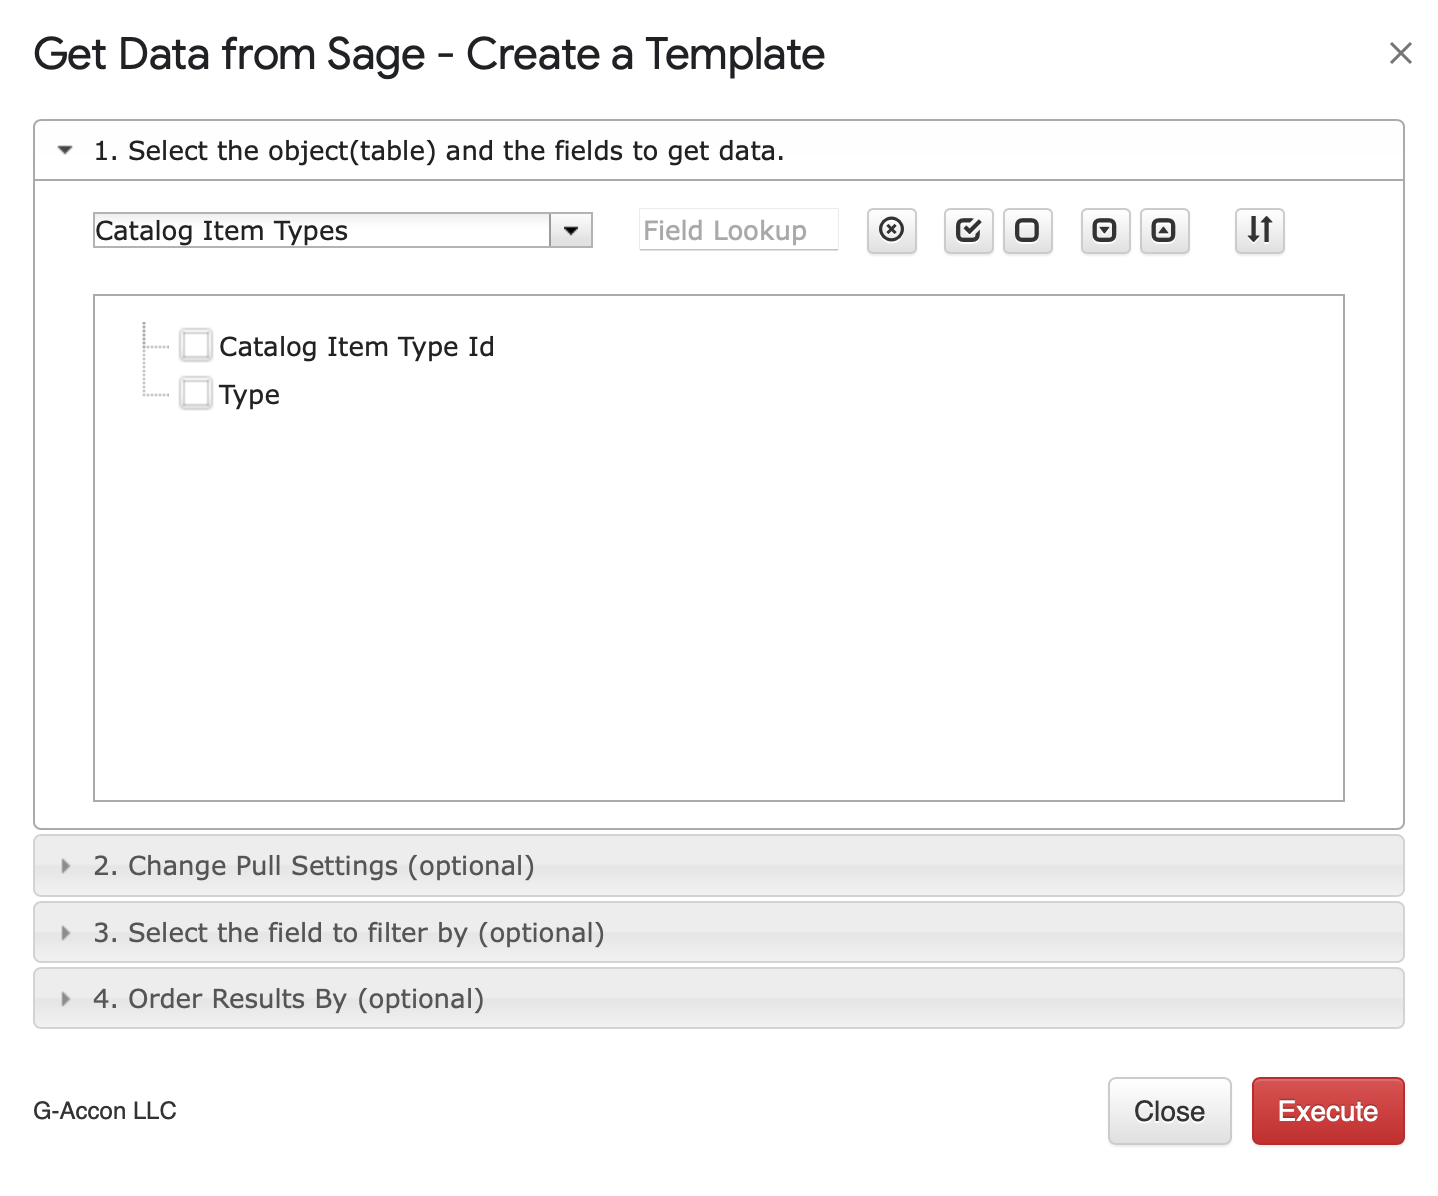The width and height of the screenshot is (1438, 1196).
Task: Open the Catalog Item Types dropdown arrow
Action: (571, 231)
